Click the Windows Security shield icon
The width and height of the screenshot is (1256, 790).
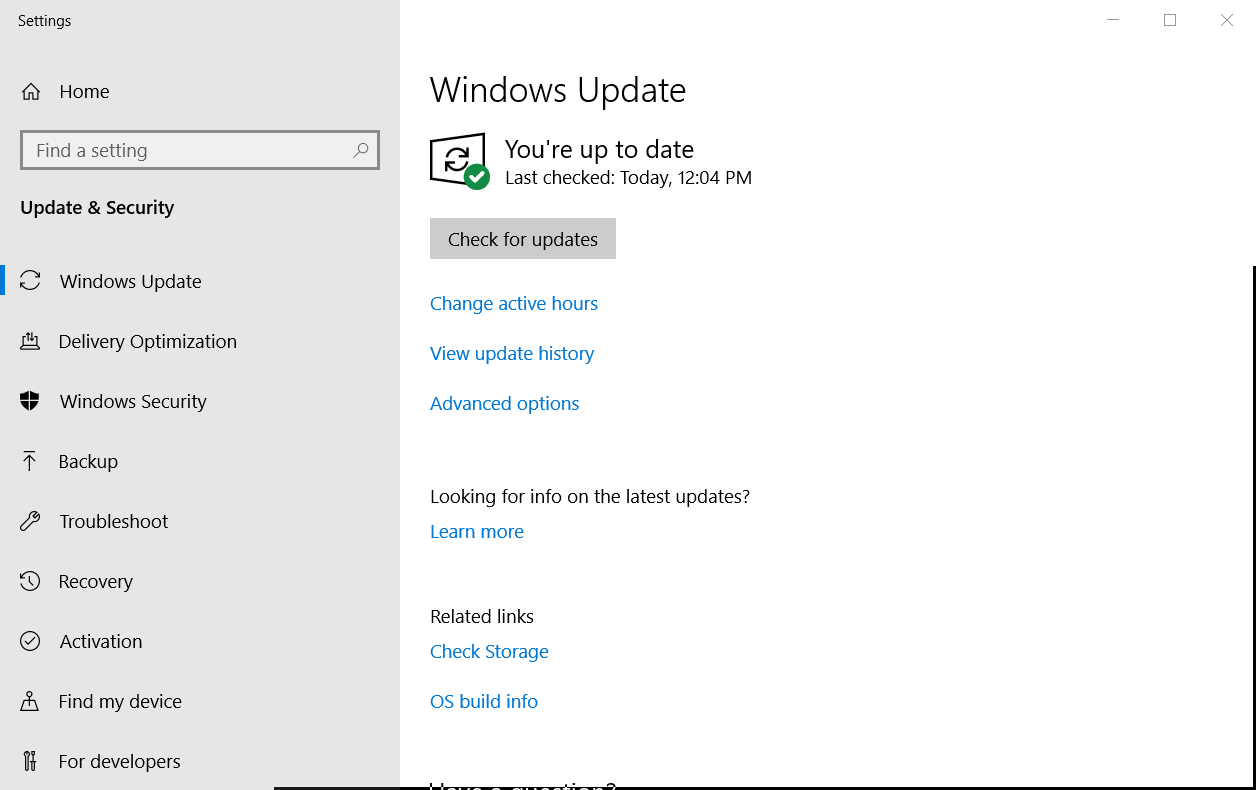click(x=30, y=401)
